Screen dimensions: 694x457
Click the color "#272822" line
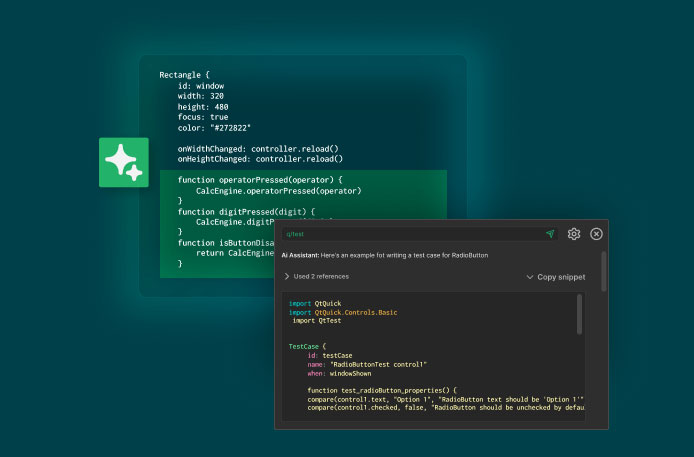pos(214,128)
